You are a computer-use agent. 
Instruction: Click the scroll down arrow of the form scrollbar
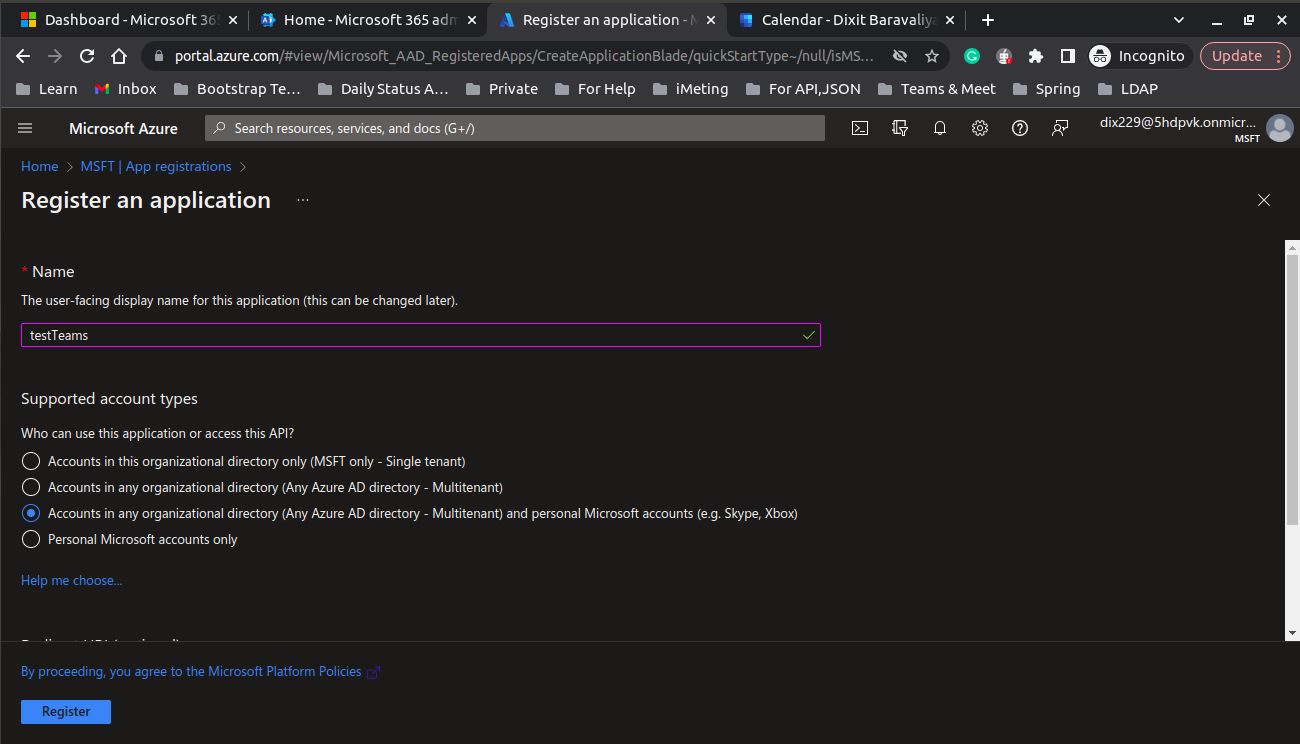pyautogui.click(x=1292, y=633)
